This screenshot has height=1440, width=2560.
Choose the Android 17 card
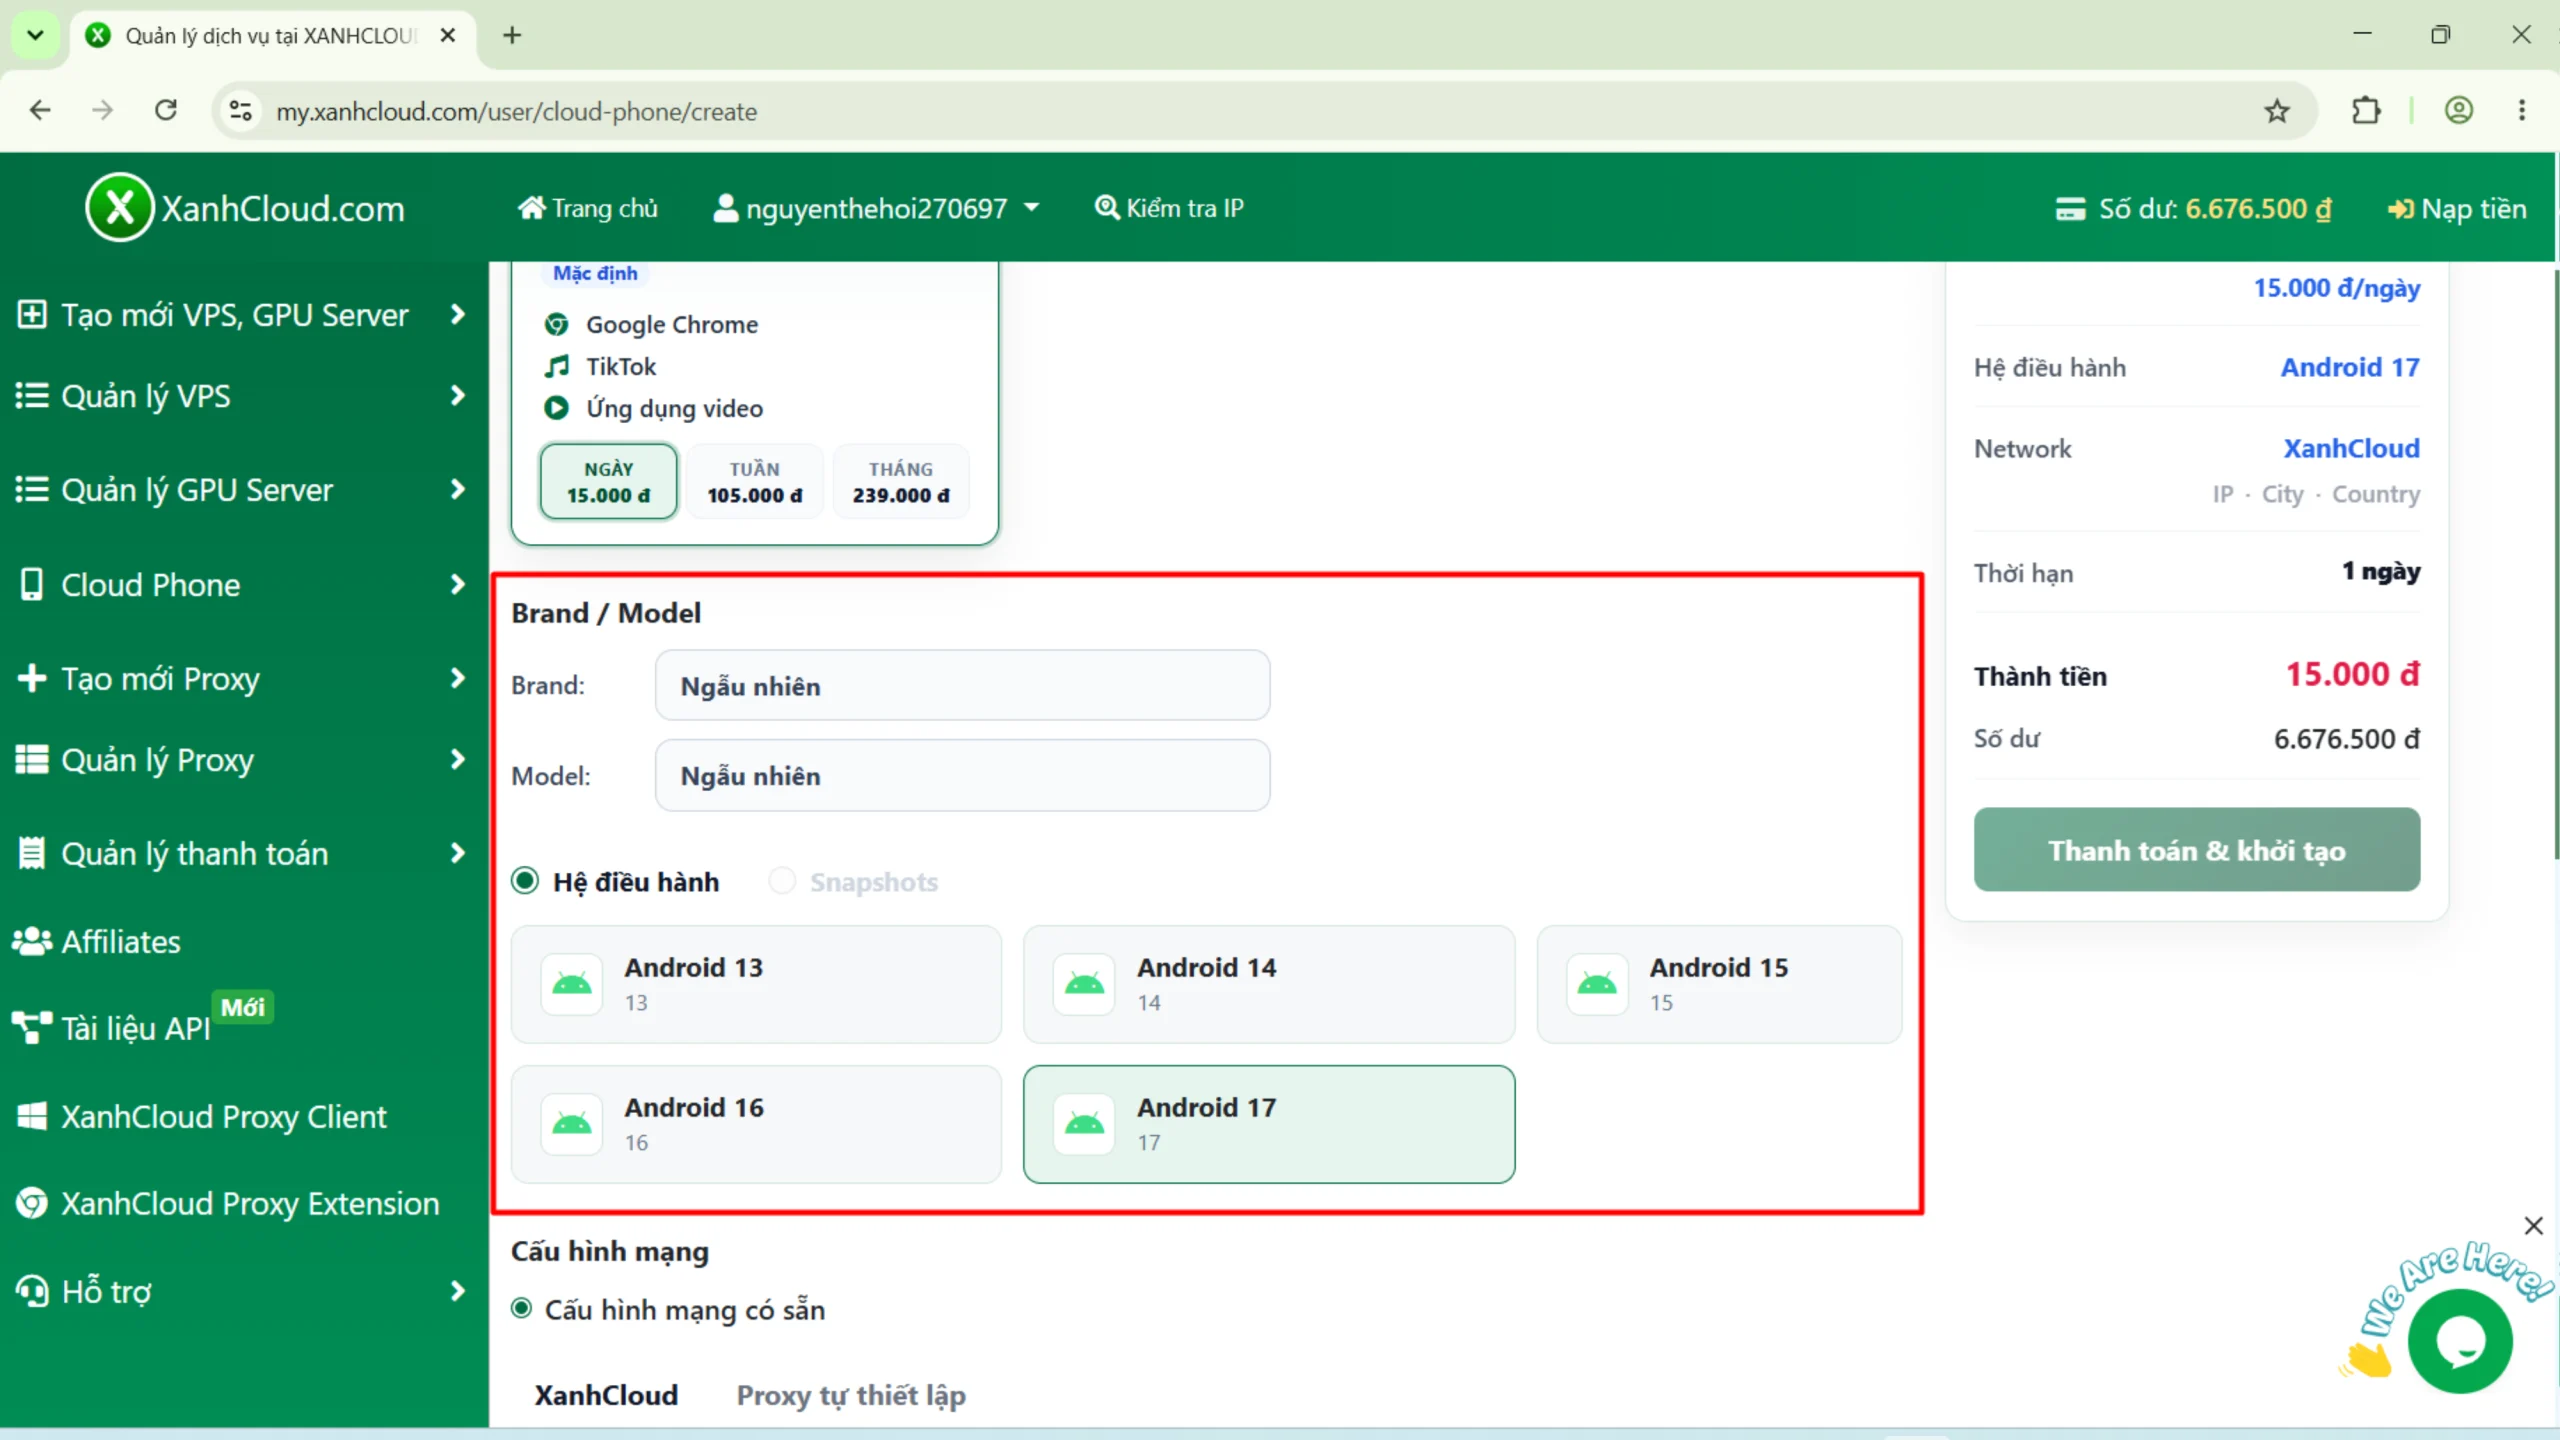tap(1269, 1124)
